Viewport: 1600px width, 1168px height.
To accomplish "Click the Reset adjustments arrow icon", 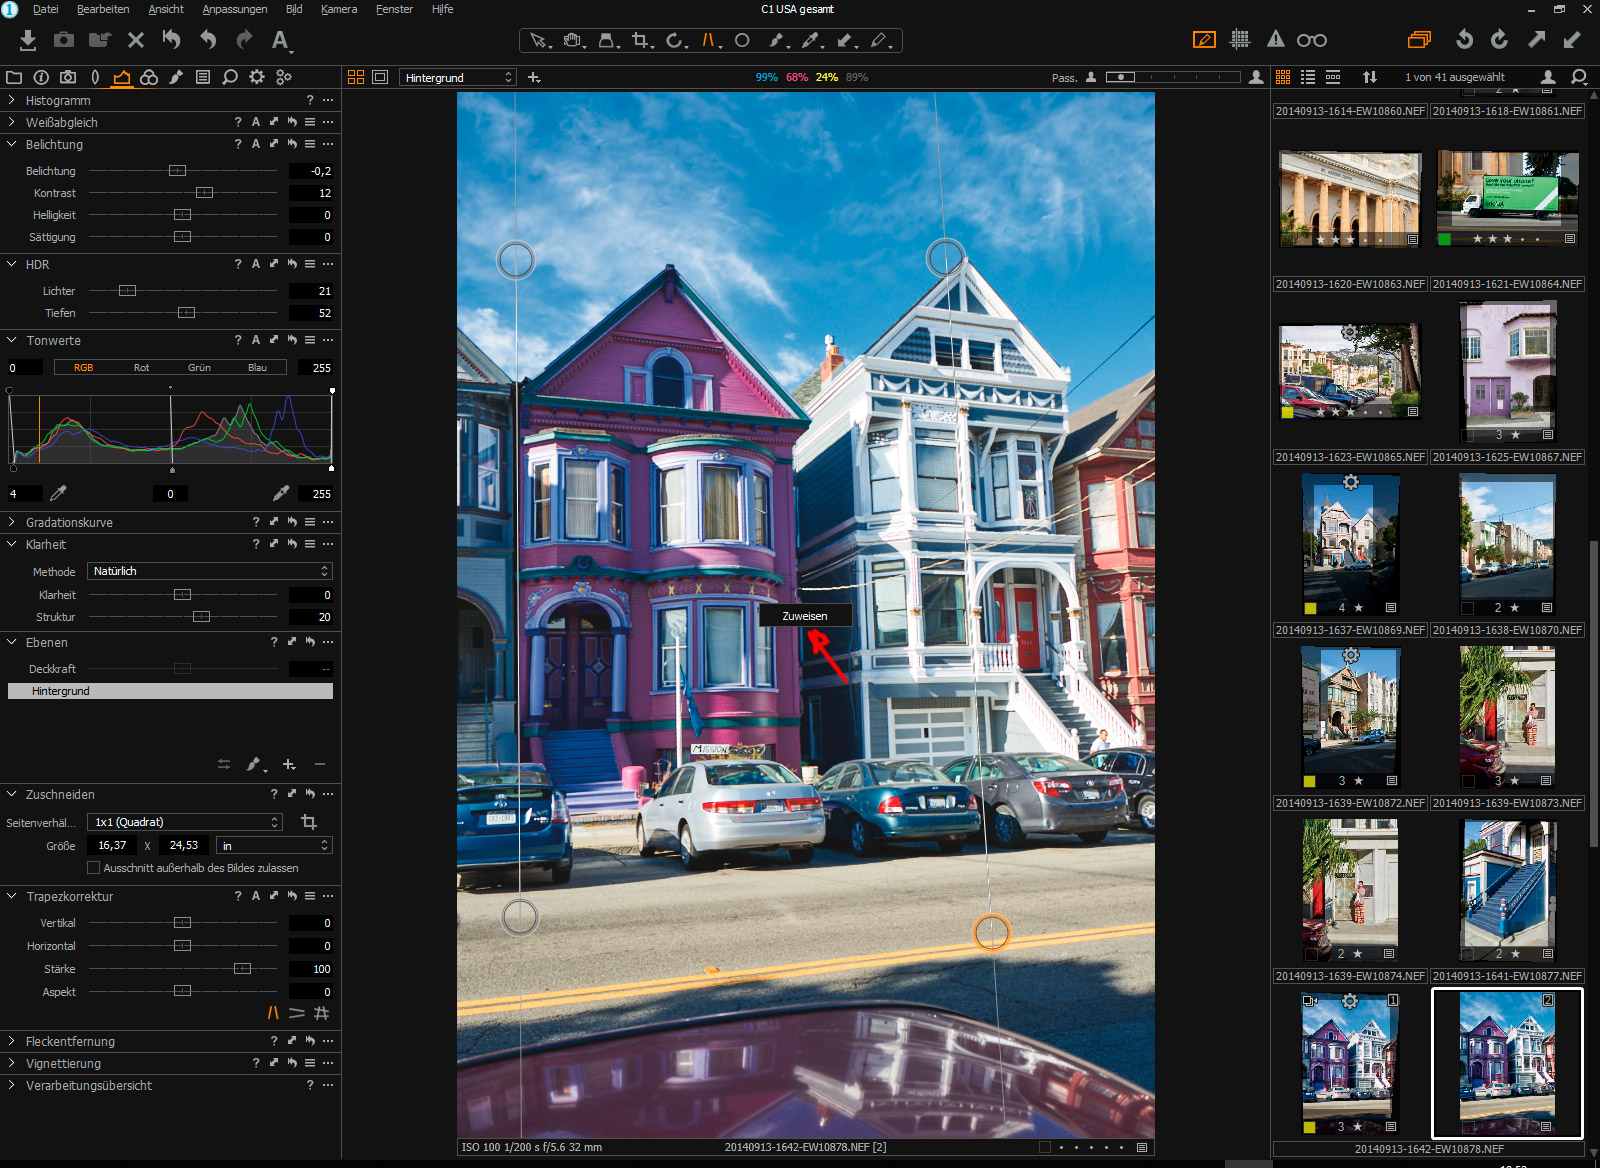I will tap(172, 40).
